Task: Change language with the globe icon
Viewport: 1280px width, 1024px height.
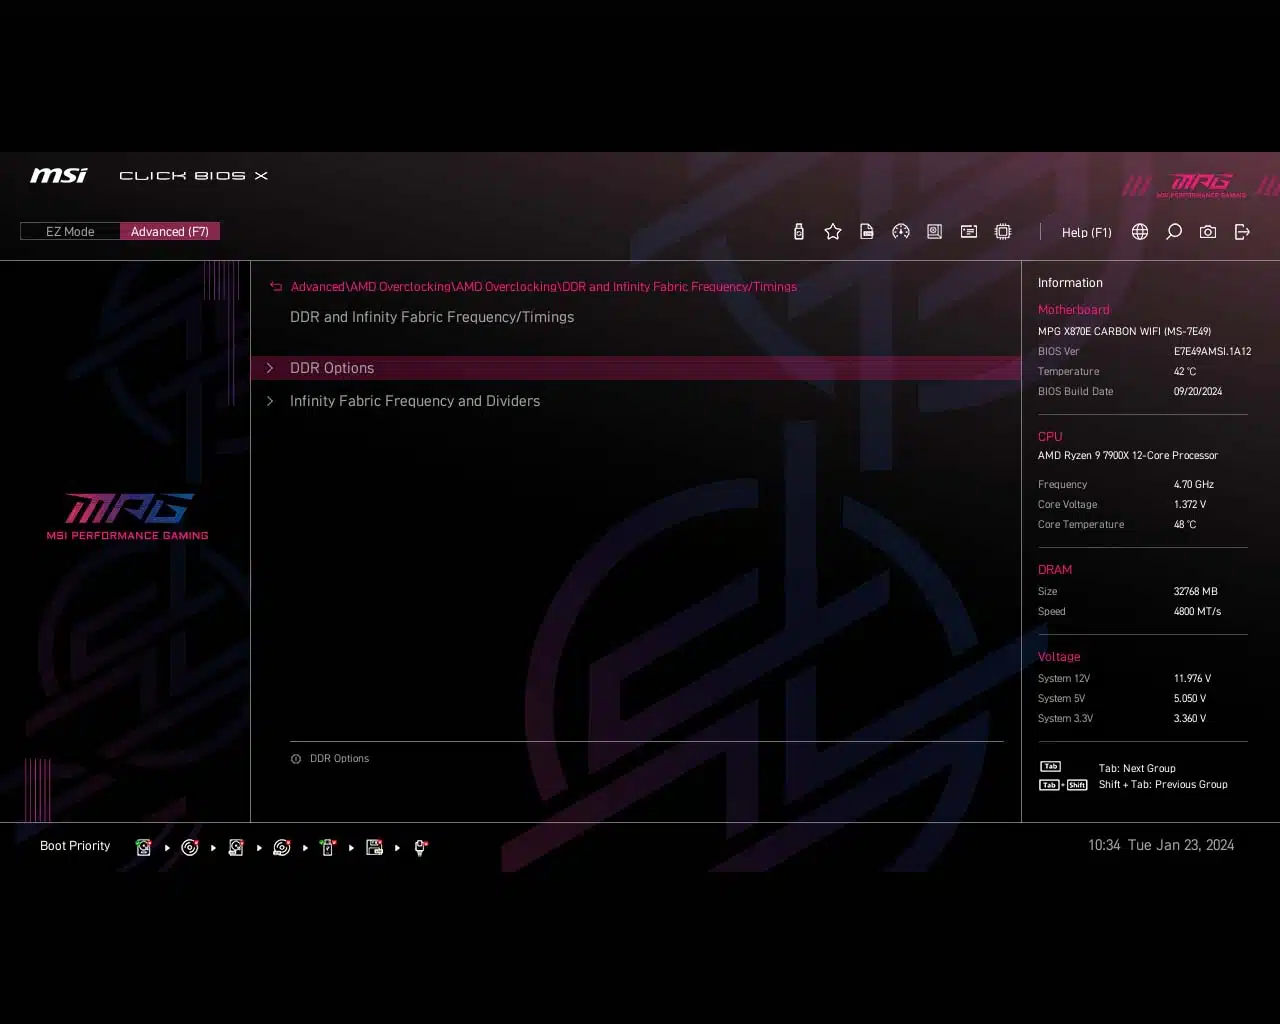Action: [x=1140, y=232]
